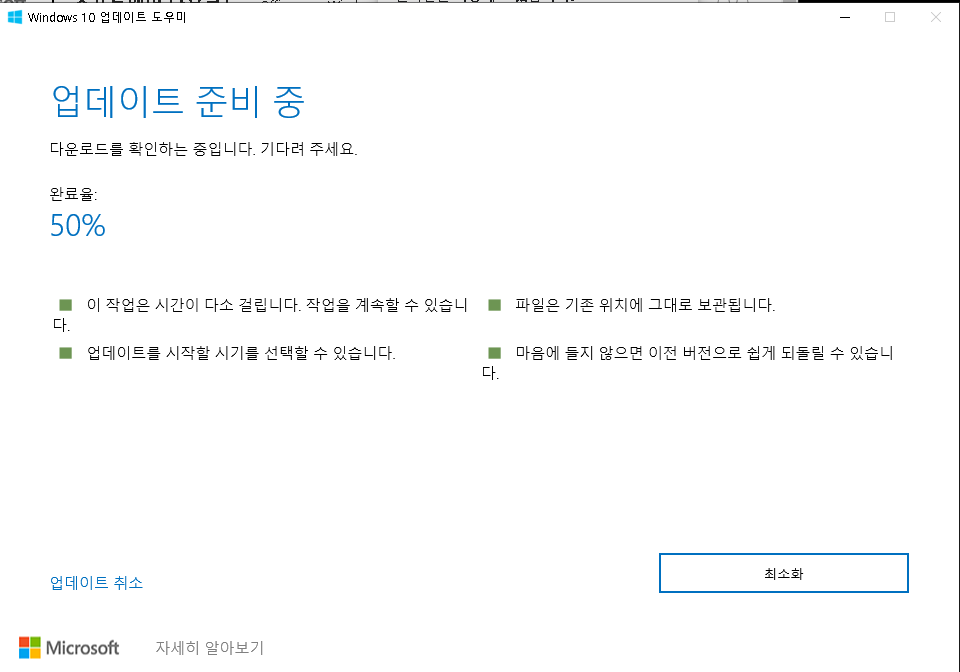Click the green bullet beside 업데이트를 시작할 시기를
960x672 pixels.
[x=66, y=353]
